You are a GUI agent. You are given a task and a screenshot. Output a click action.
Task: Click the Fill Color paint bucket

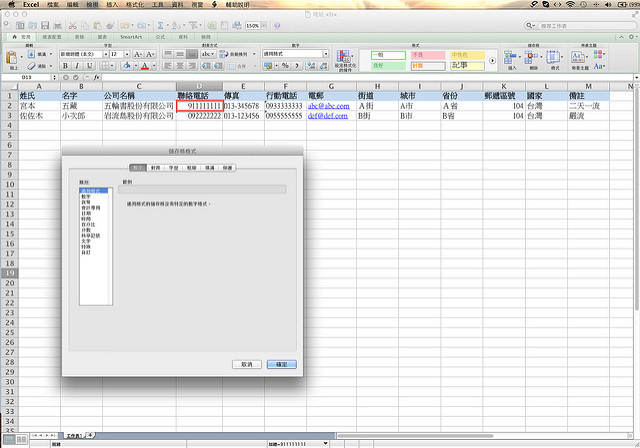pos(127,66)
